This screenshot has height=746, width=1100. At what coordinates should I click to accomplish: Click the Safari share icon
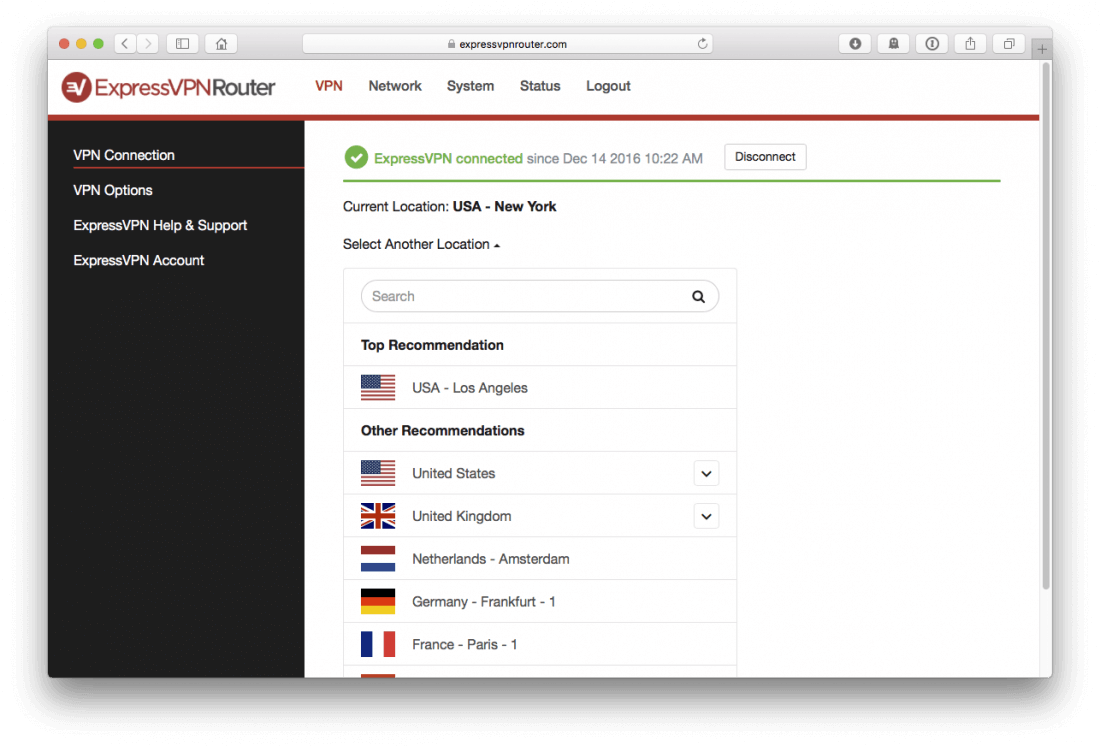[970, 44]
